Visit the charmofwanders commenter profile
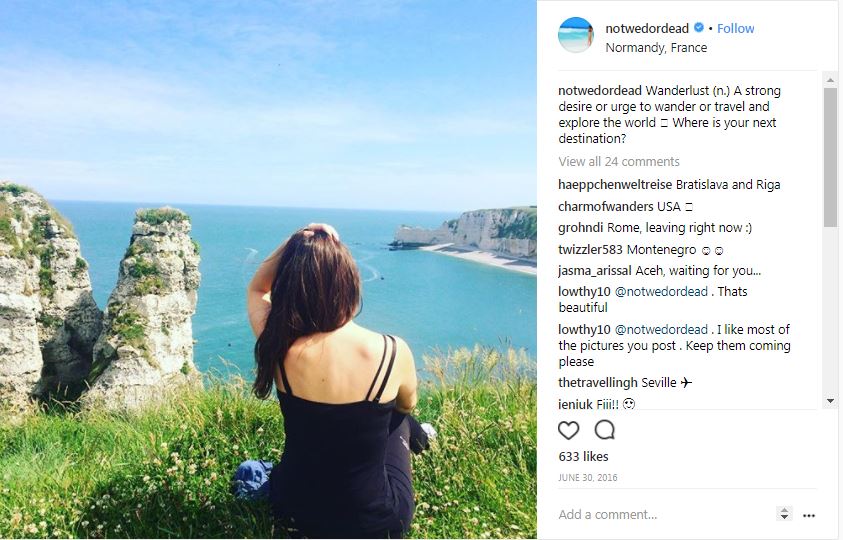Viewport: 843px width, 540px height. (x=606, y=207)
